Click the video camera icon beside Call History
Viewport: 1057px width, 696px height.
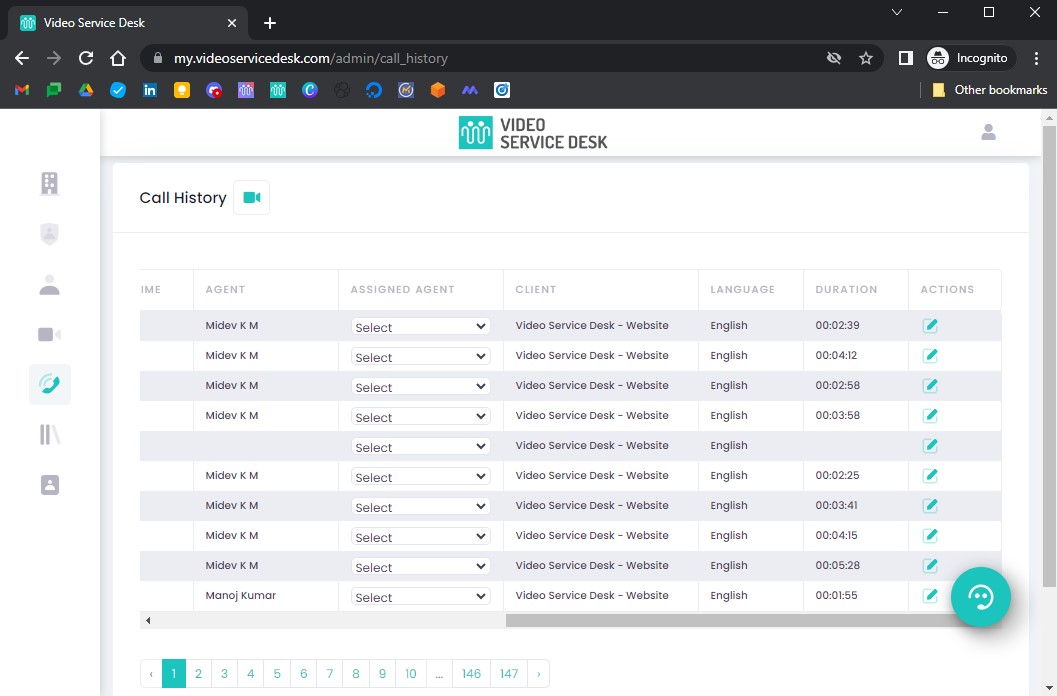[x=251, y=198]
